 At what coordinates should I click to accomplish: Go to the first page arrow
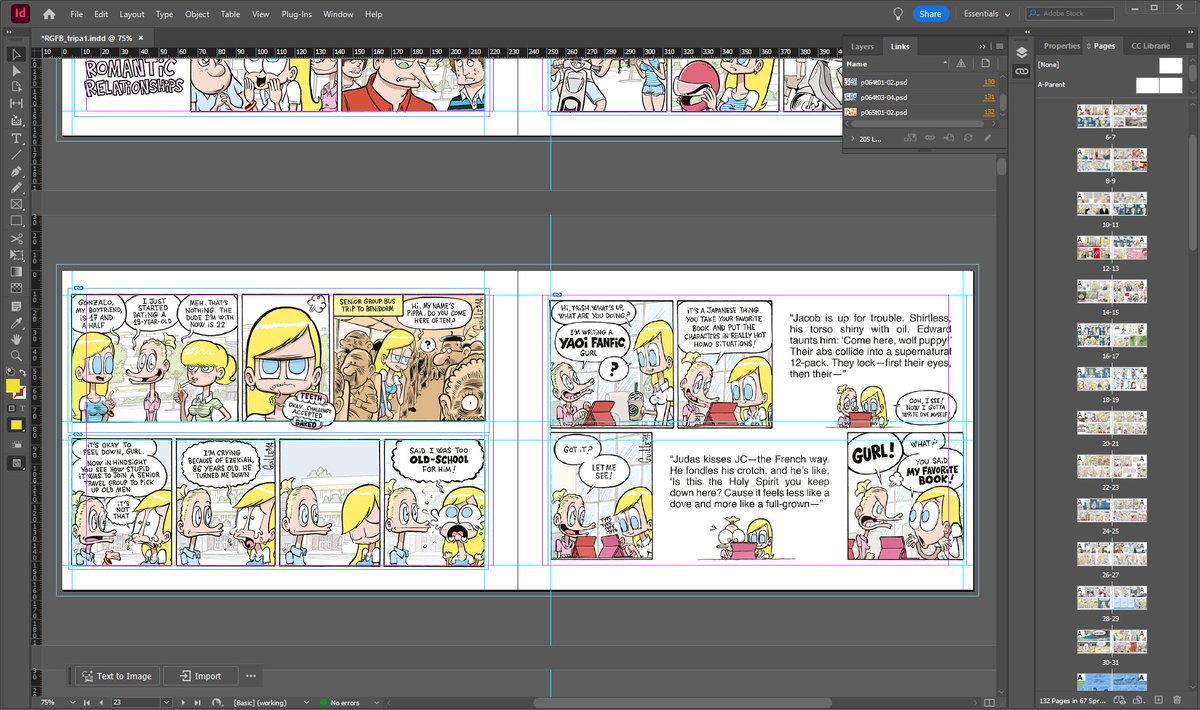tap(85, 703)
